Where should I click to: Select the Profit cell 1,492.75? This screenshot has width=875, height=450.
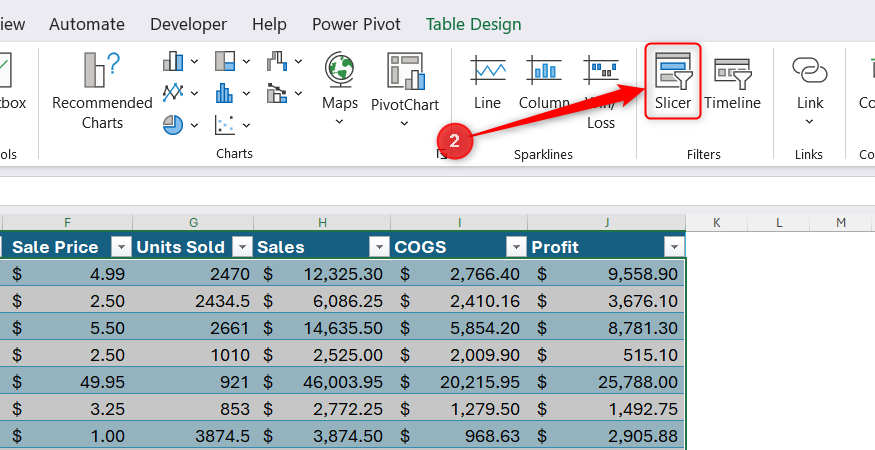tap(607, 409)
